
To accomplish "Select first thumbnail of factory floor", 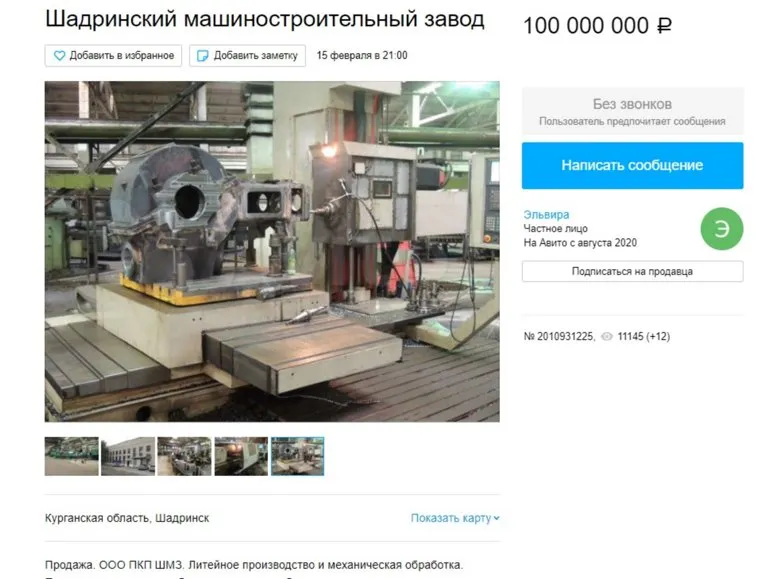I will coord(72,456).
